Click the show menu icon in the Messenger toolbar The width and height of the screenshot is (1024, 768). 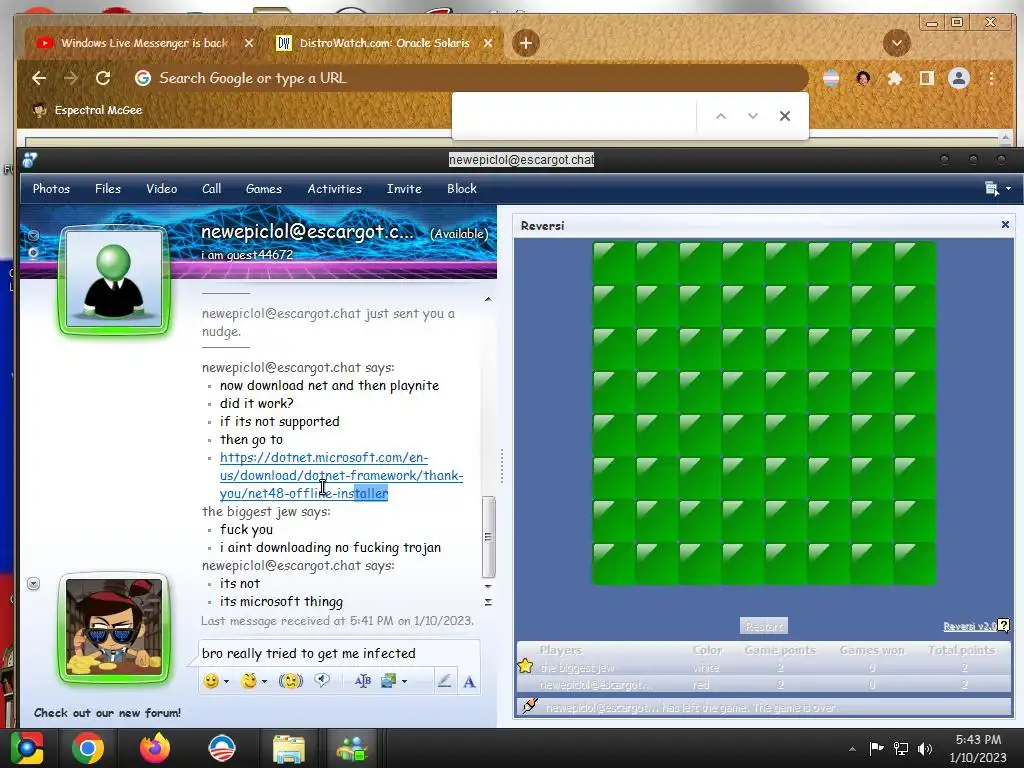click(x=991, y=189)
